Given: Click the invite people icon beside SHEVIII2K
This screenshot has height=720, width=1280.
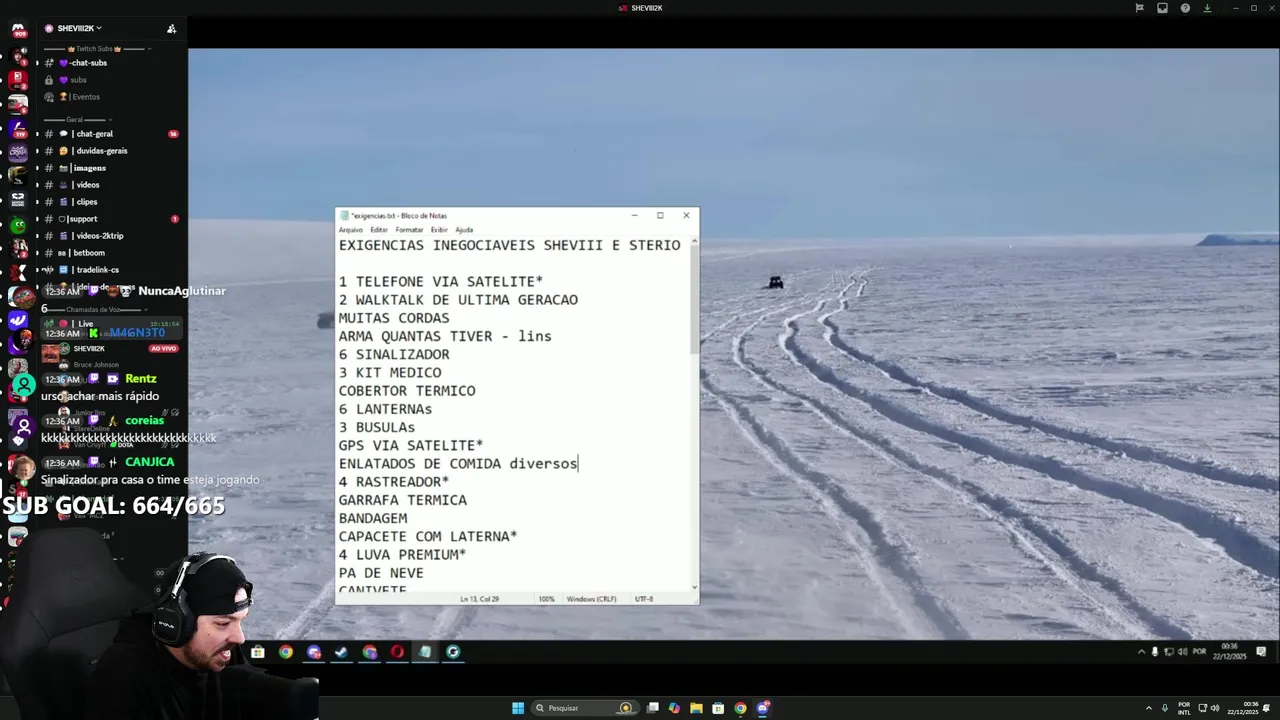Looking at the screenshot, I should (171, 29).
